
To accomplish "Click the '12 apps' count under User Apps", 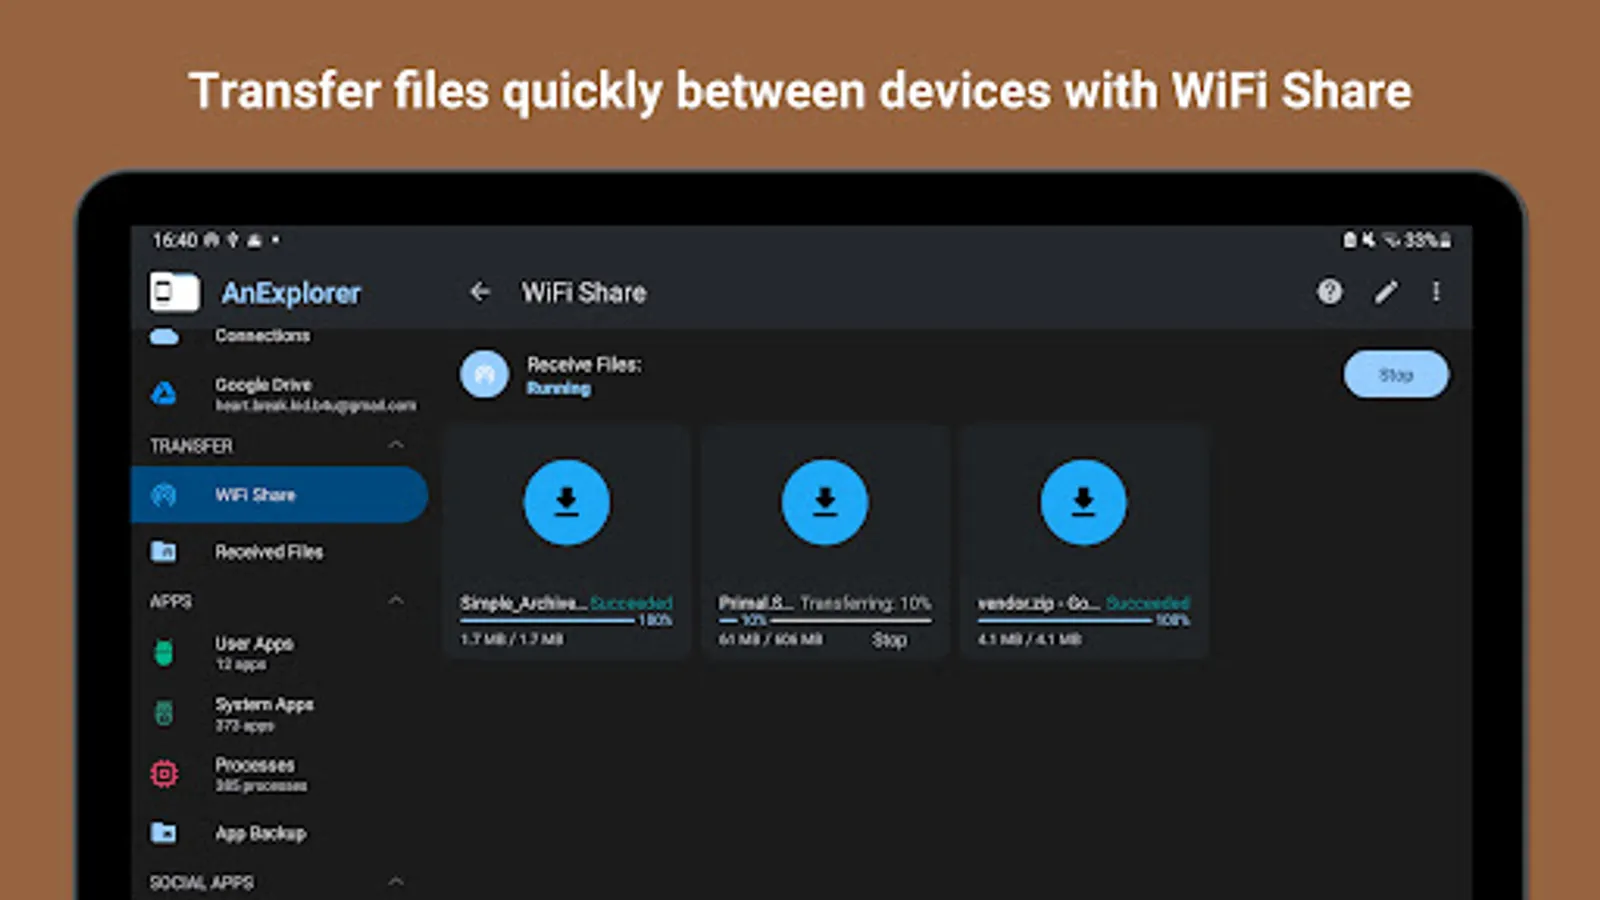I will click(241, 665).
